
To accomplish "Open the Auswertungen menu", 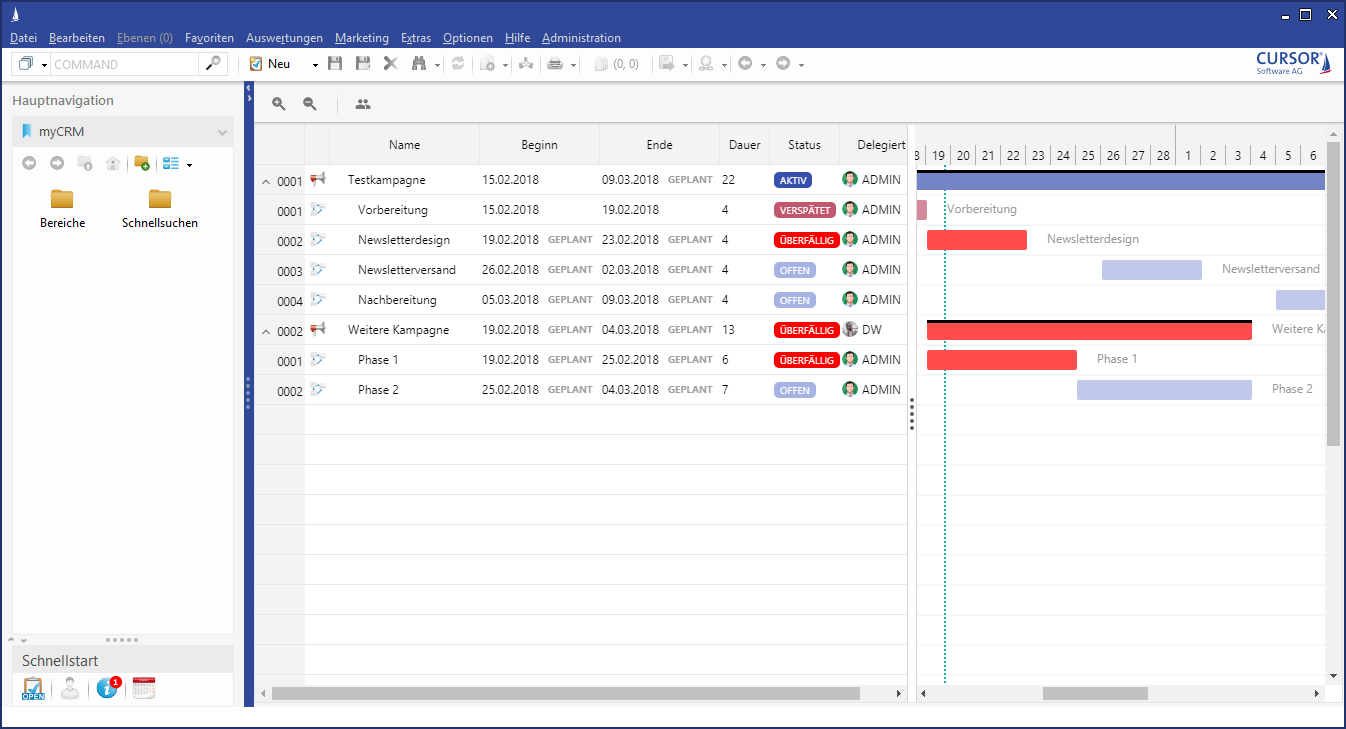I will pyautogui.click(x=284, y=38).
